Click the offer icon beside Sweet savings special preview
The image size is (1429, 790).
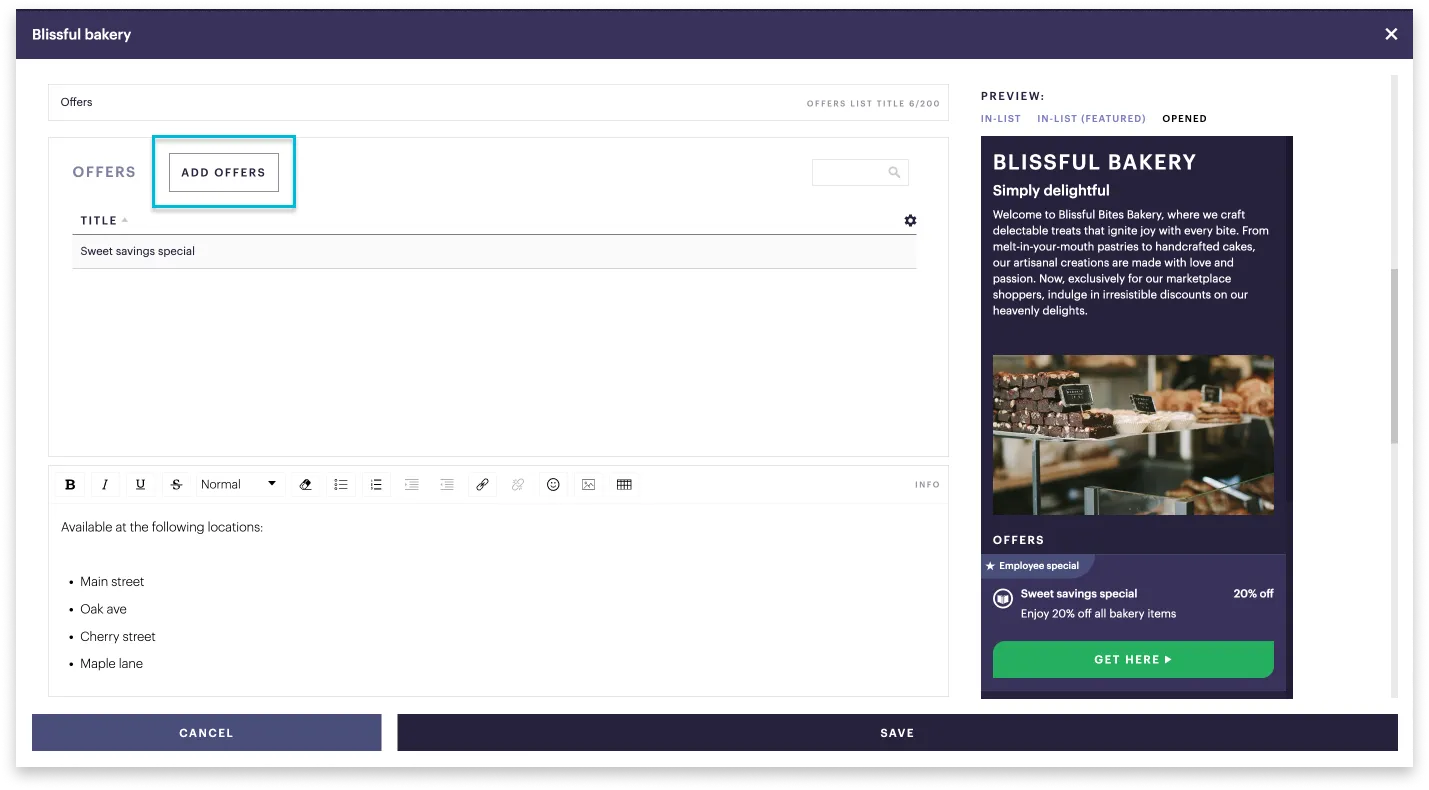1003,599
